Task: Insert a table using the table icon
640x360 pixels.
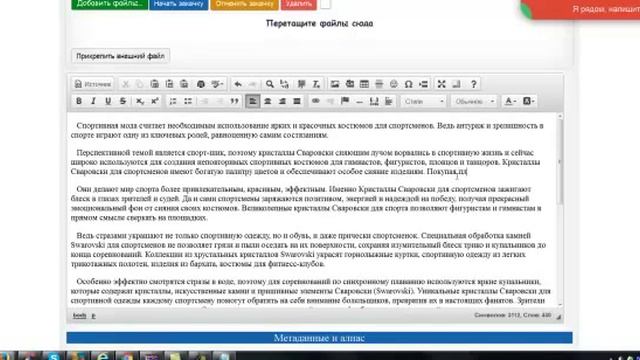Action: click(364, 84)
